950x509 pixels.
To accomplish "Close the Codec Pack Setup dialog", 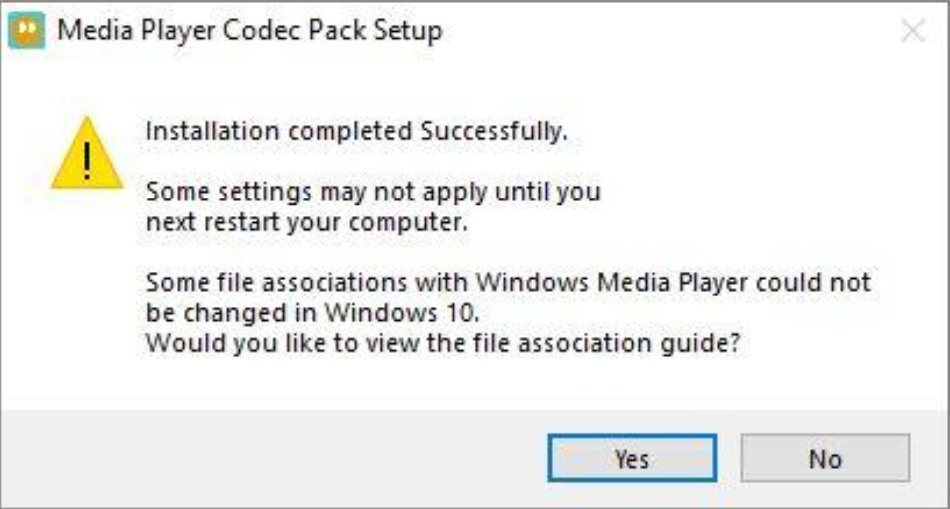I will (x=912, y=30).
